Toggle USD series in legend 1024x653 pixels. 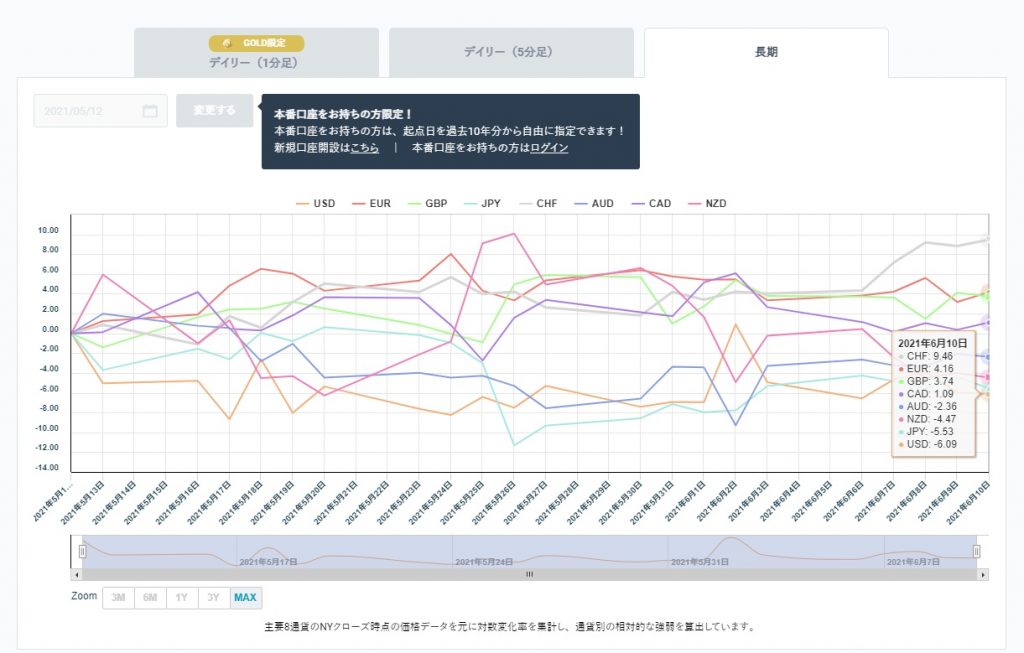(315, 204)
